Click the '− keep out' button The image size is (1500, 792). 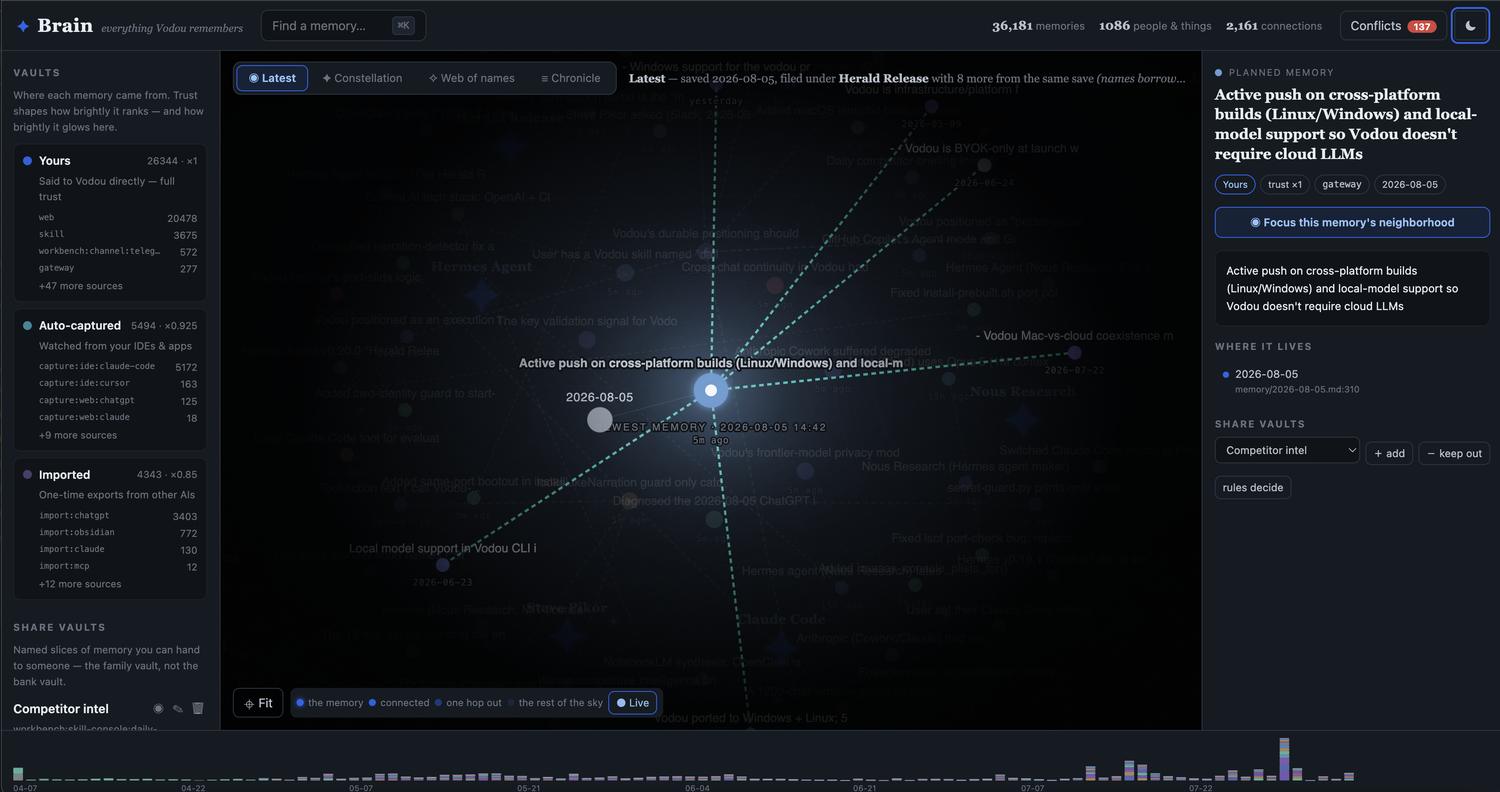(1454, 453)
